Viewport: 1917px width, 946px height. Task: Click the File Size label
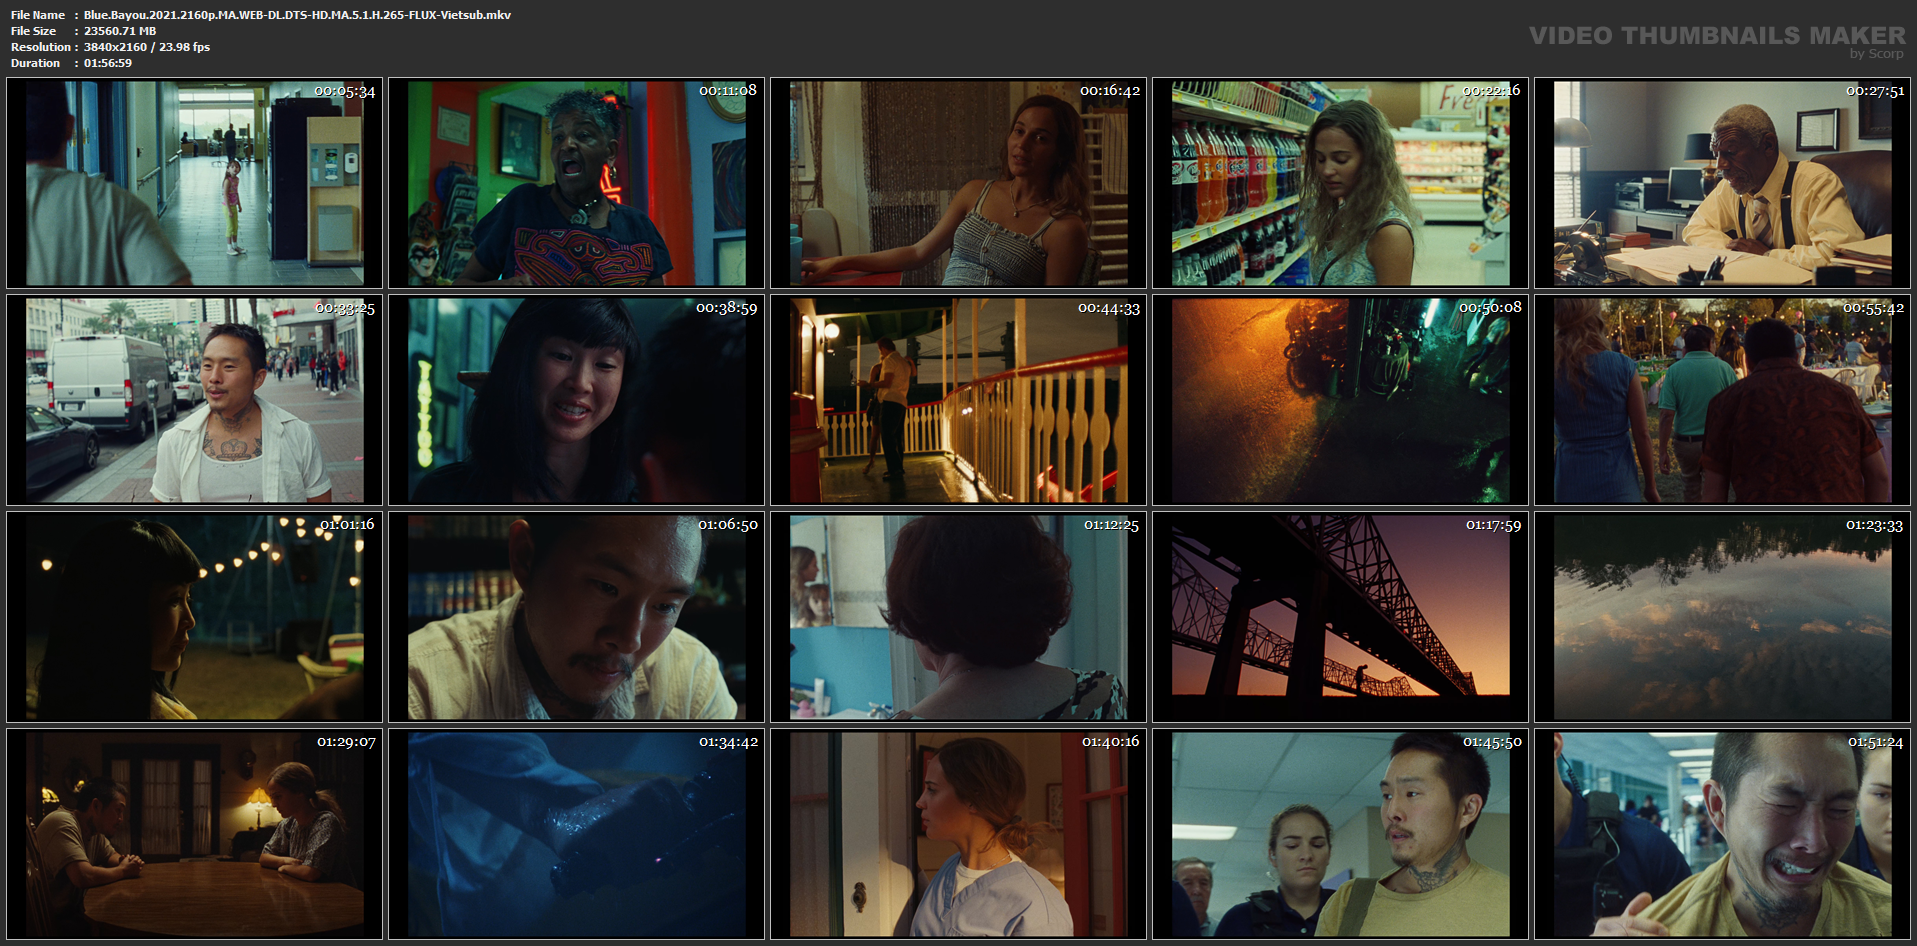(x=33, y=31)
